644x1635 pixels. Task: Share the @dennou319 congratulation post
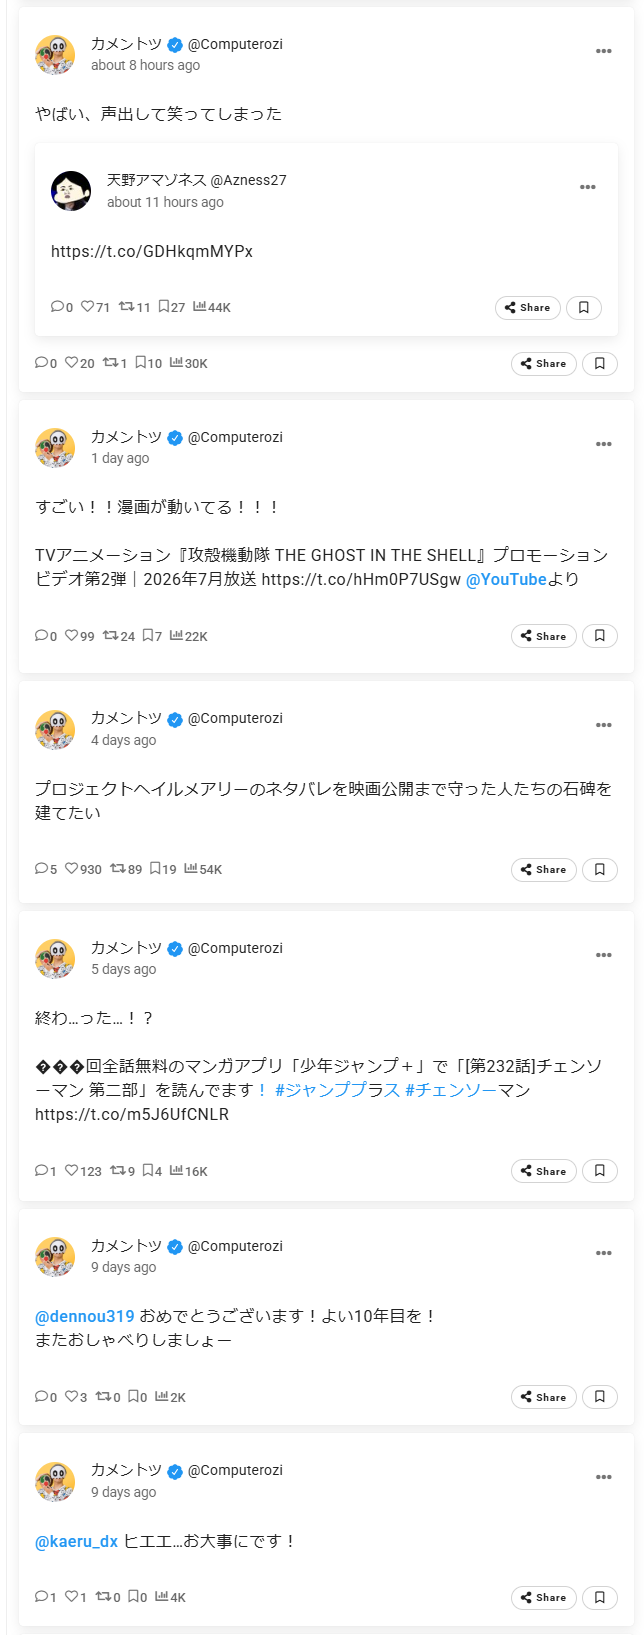[x=543, y=1397]
